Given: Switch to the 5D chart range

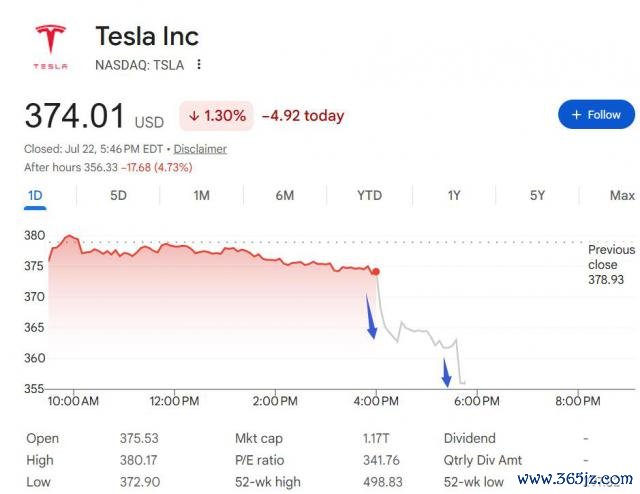Looking at the screenshot, I should 118,196.
